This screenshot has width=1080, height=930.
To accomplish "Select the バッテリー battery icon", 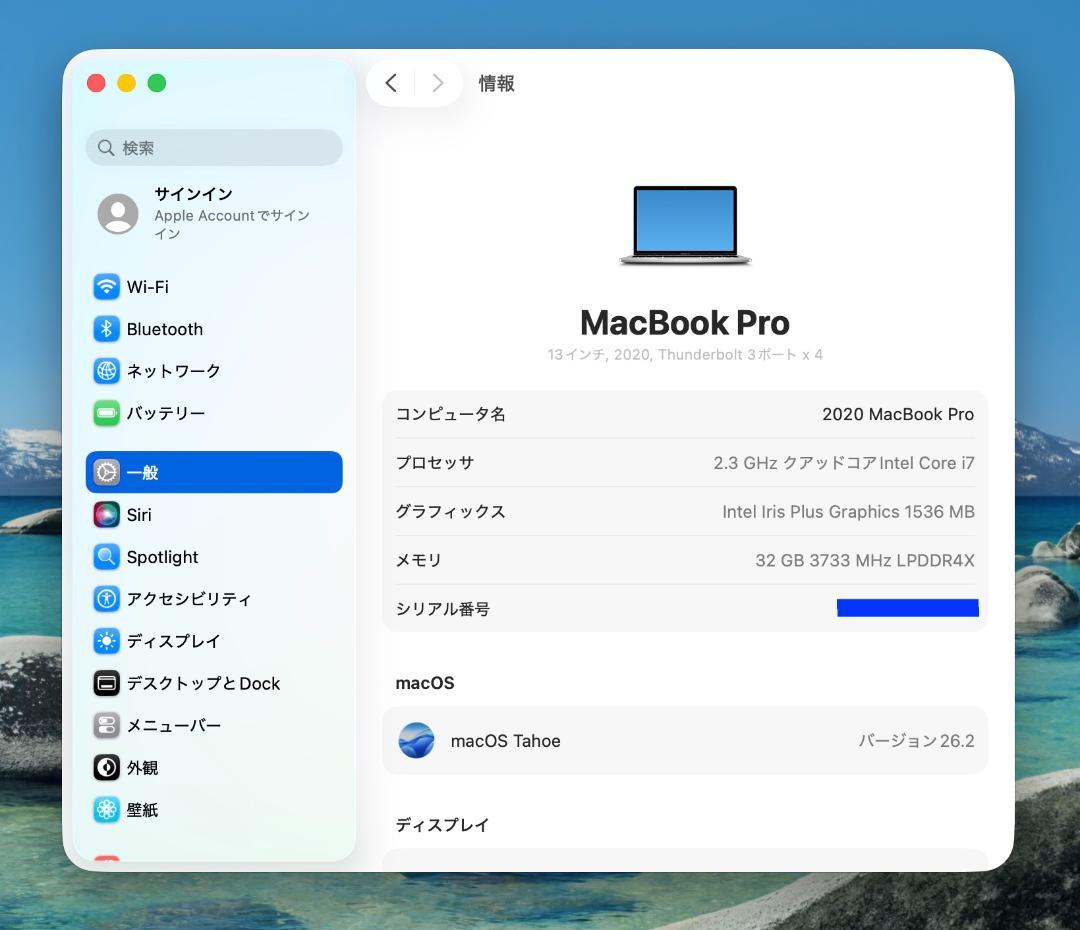I will (106, 413).
